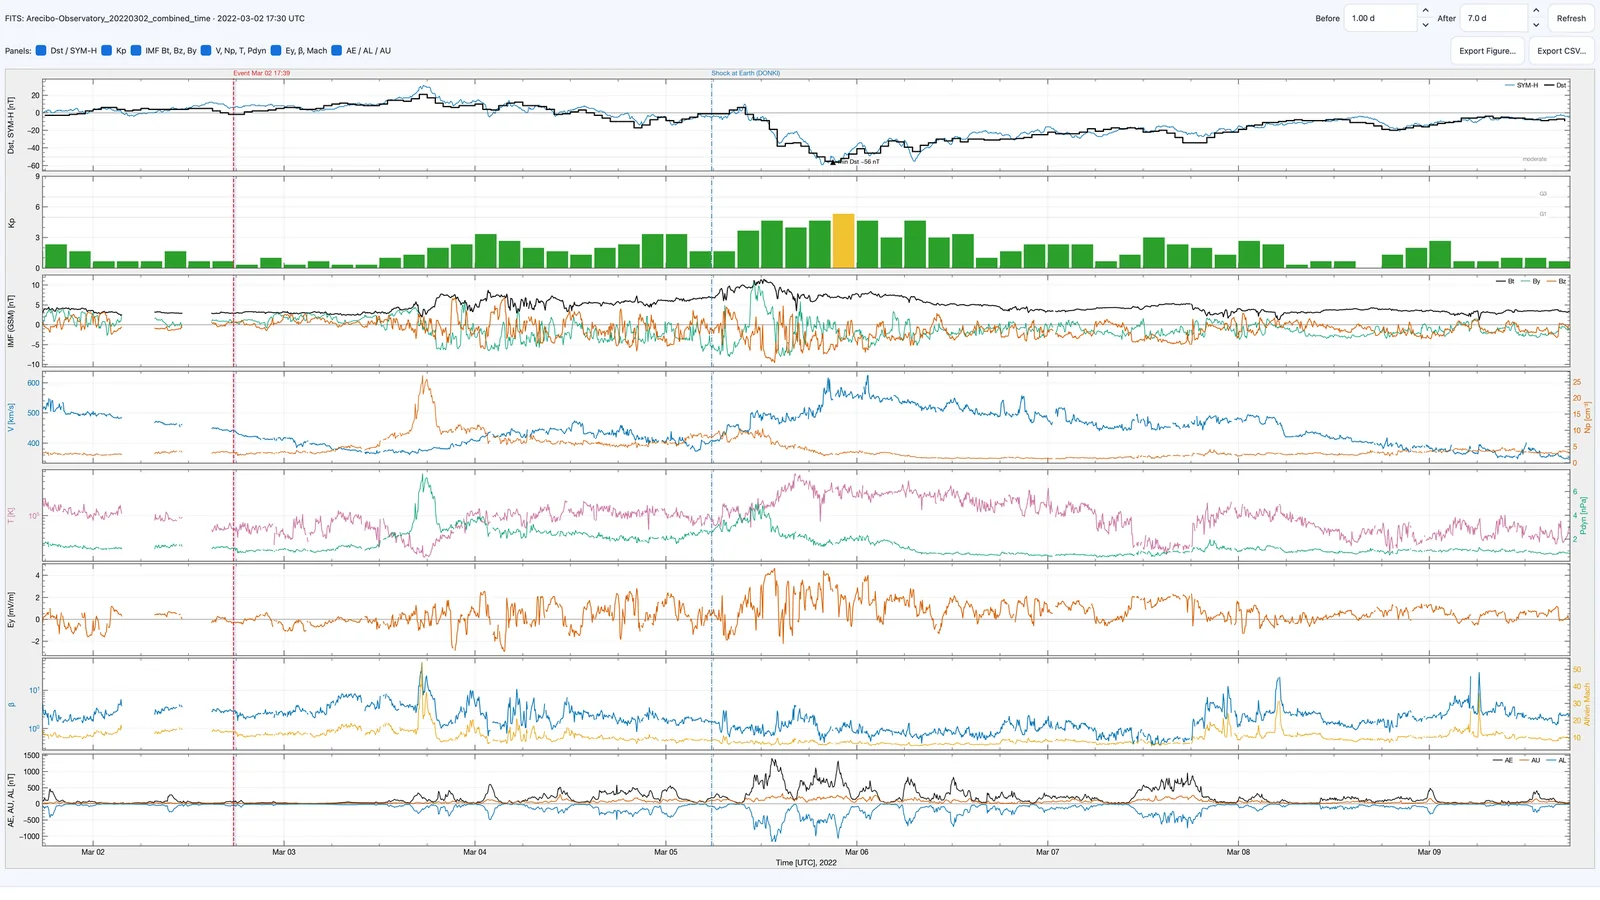The width and height of the screenshot is (1600, 900).
Task: Click the Shock at Earth (DONKI) marker label
Action: (746, 73)
